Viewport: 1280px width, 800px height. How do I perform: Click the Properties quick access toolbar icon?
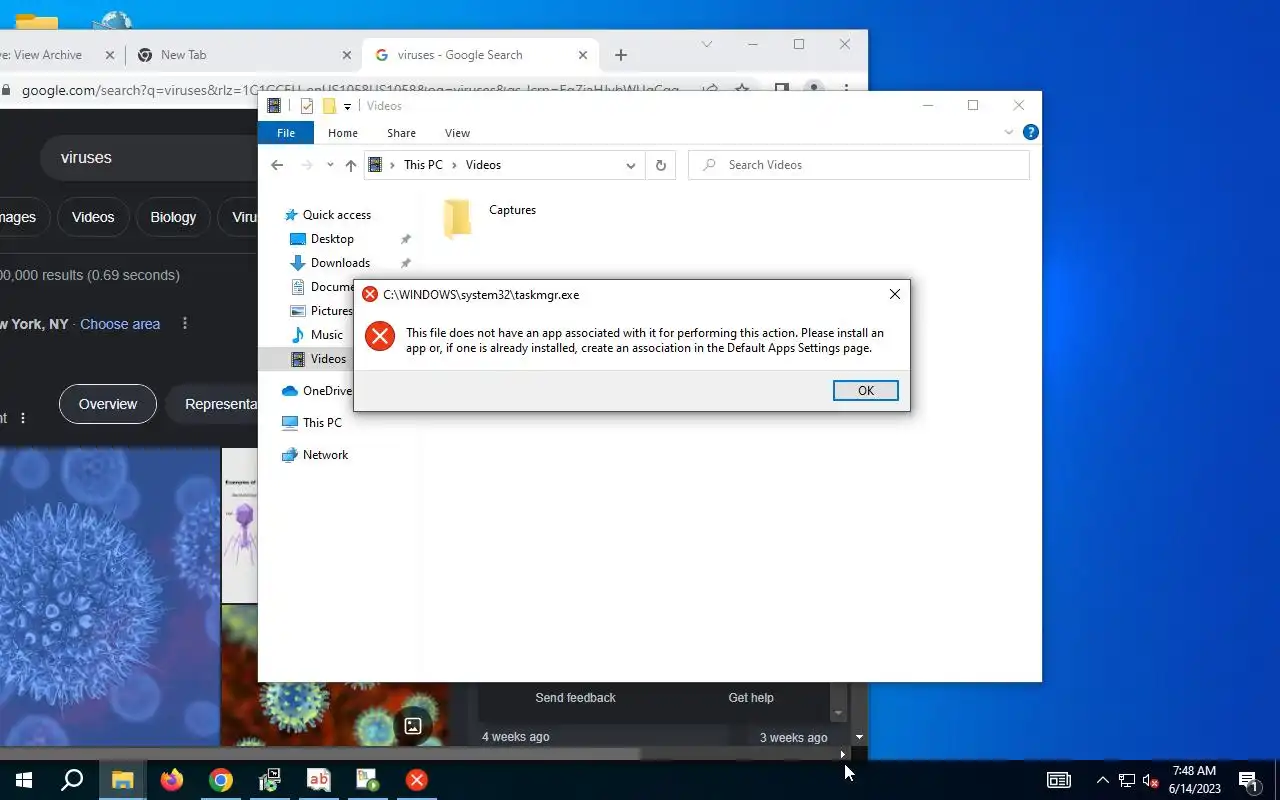click(x=307, y=106)
